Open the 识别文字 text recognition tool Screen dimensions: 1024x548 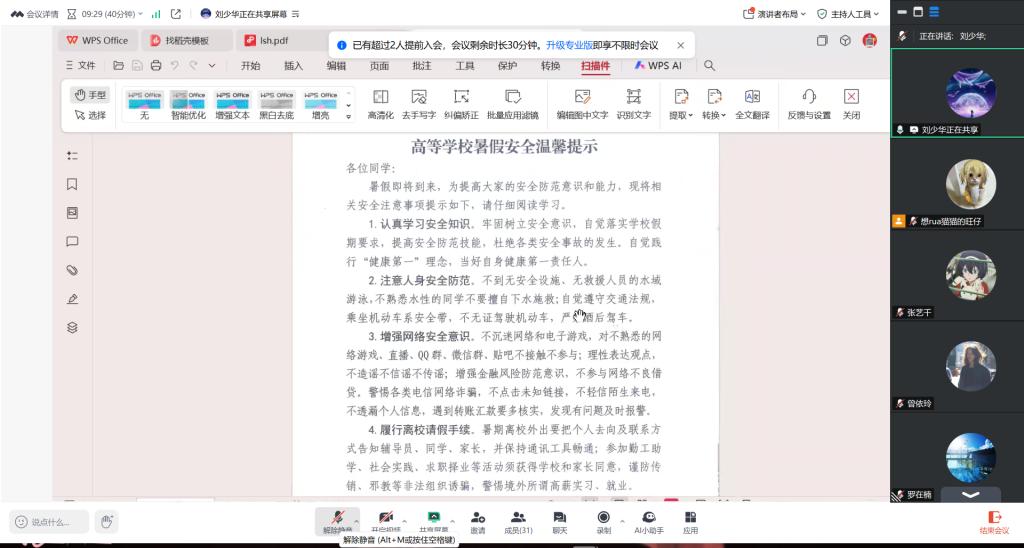[x=633, y=104]
